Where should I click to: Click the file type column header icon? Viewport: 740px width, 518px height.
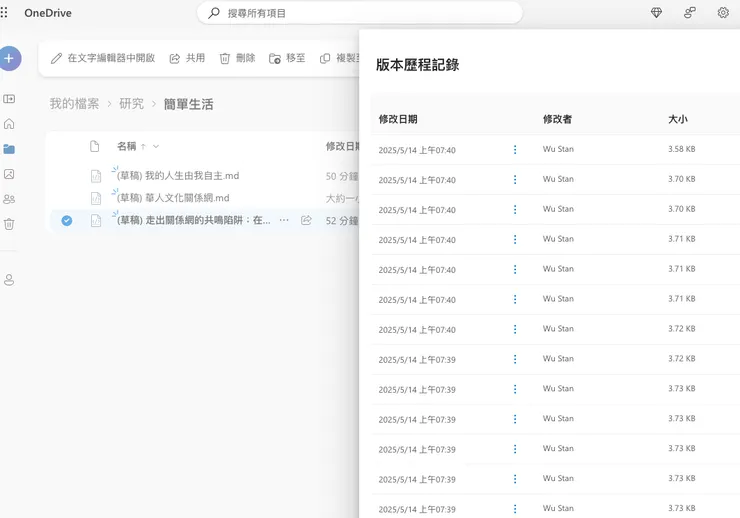[x=94, y=146]
